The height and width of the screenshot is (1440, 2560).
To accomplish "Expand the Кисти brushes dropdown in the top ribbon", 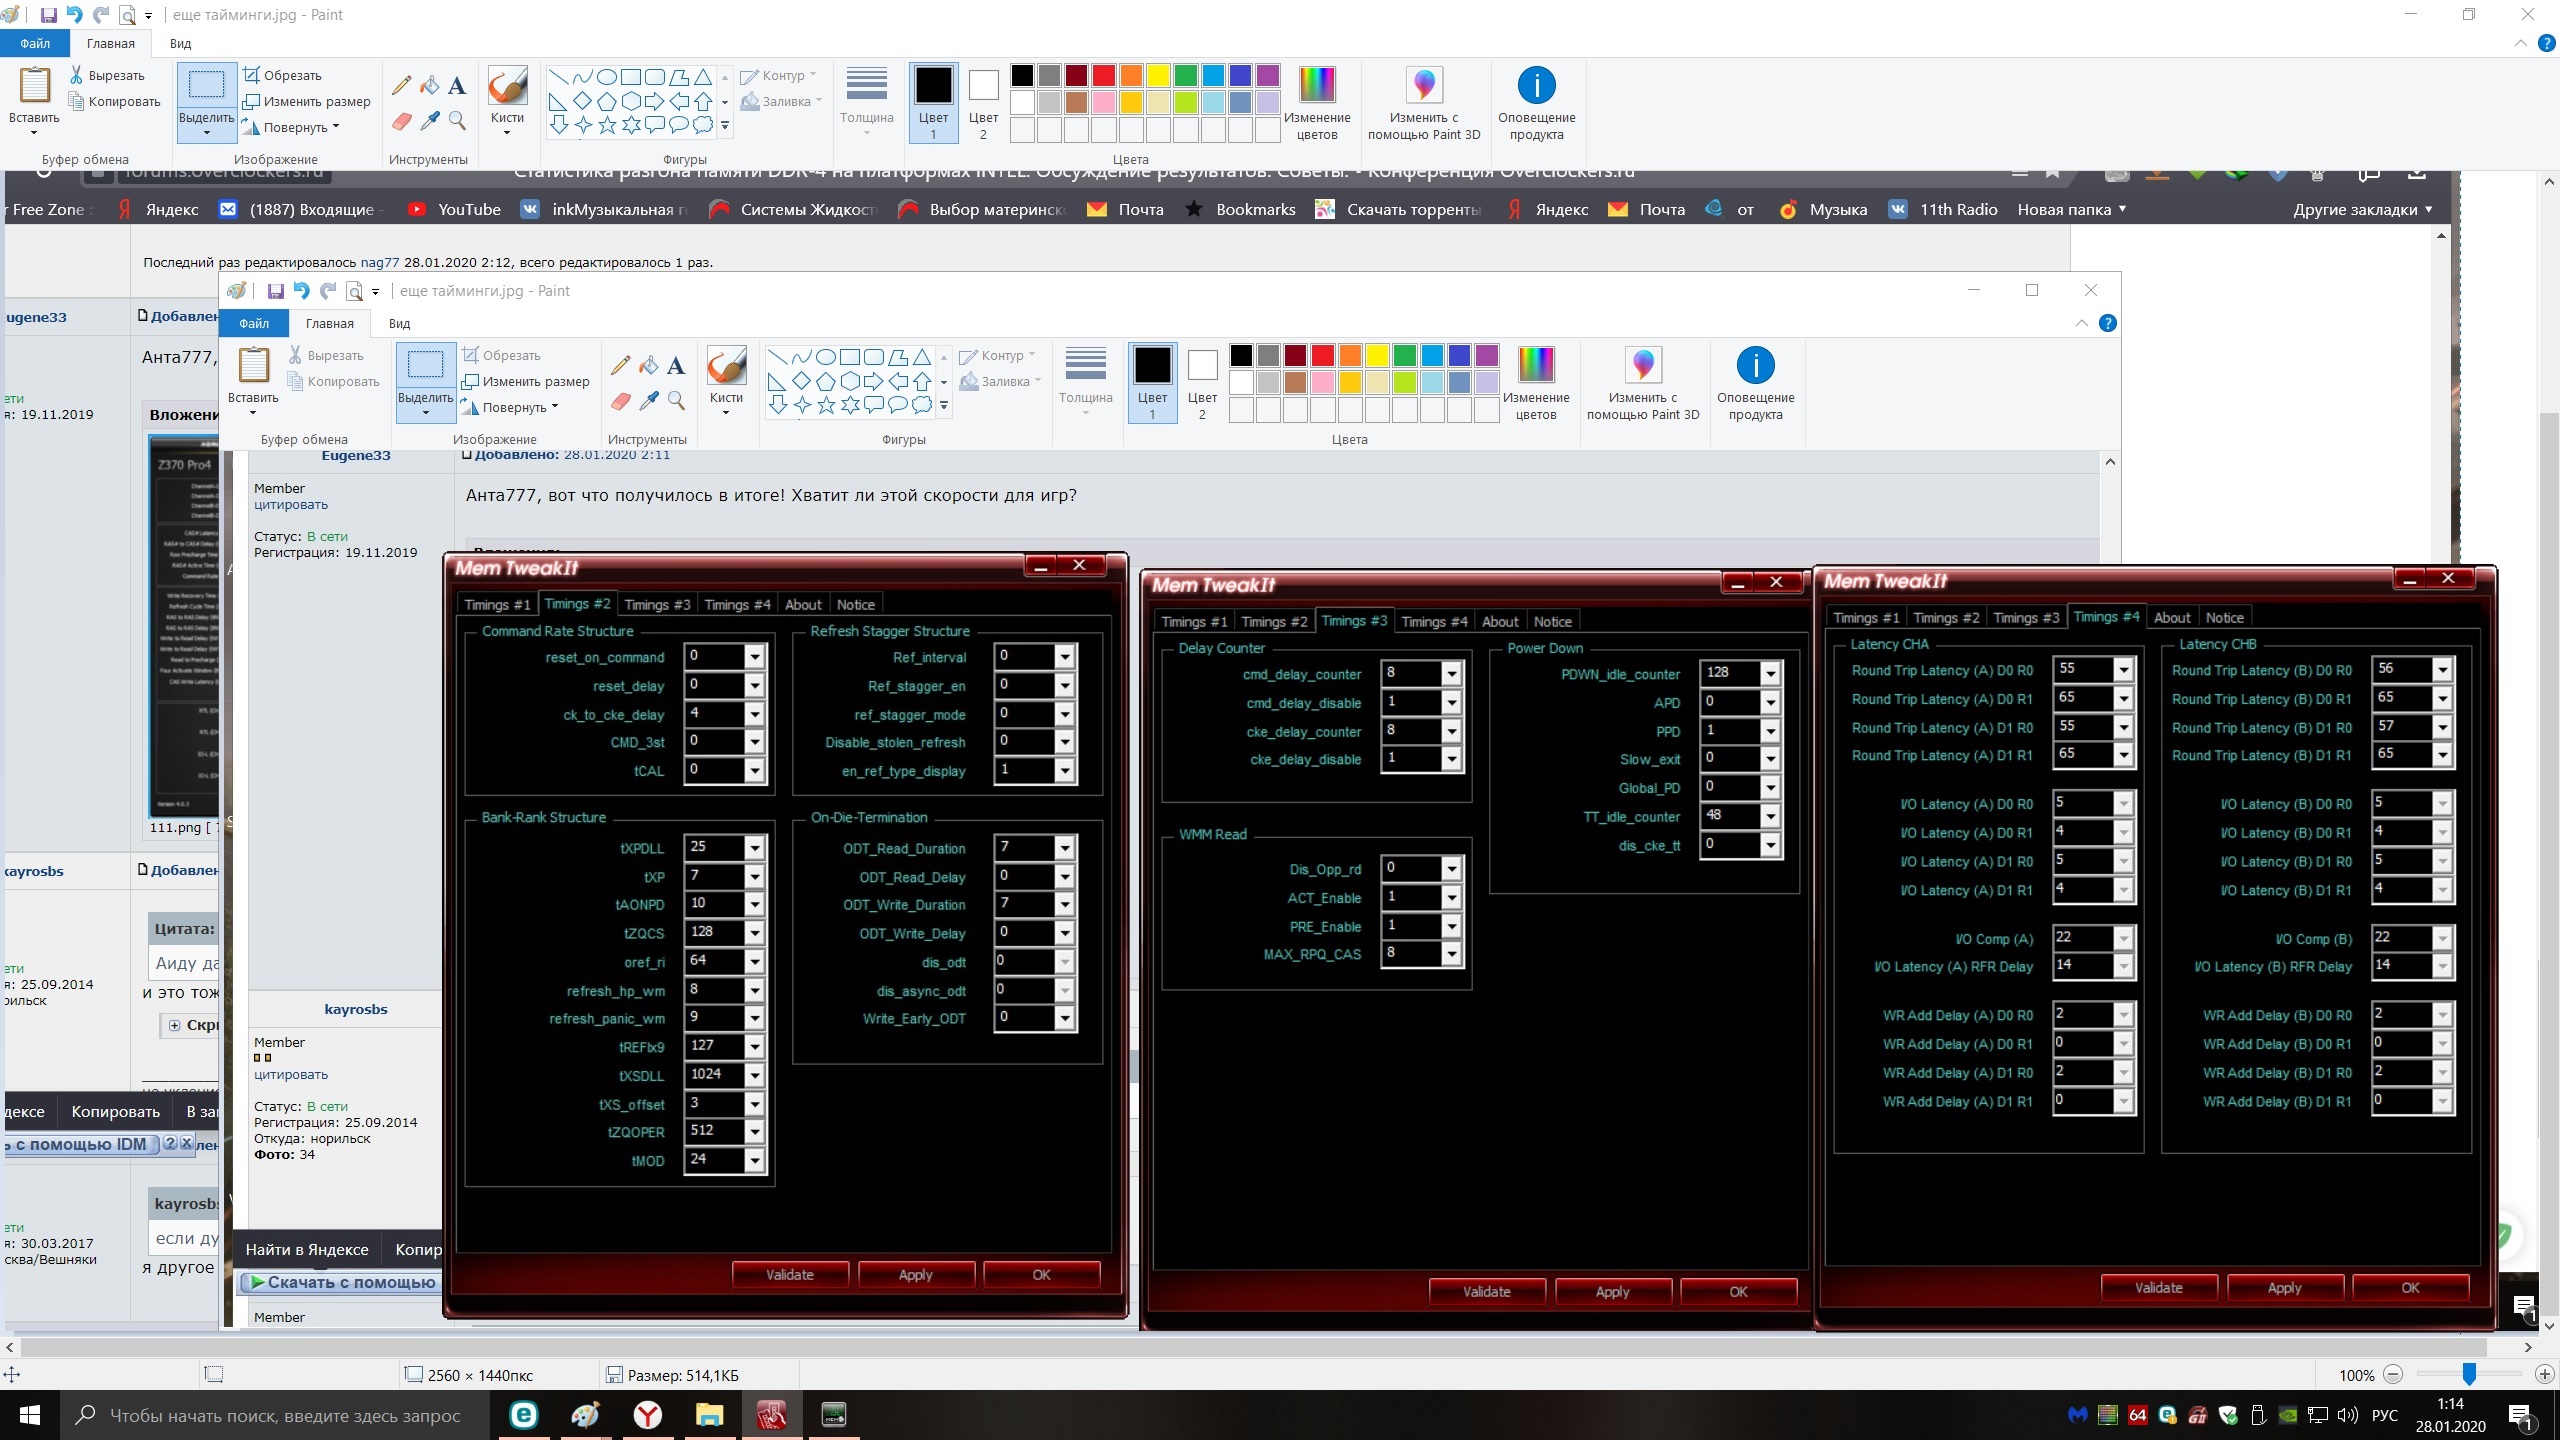I will pyautogui.click(x=507, y=132).
